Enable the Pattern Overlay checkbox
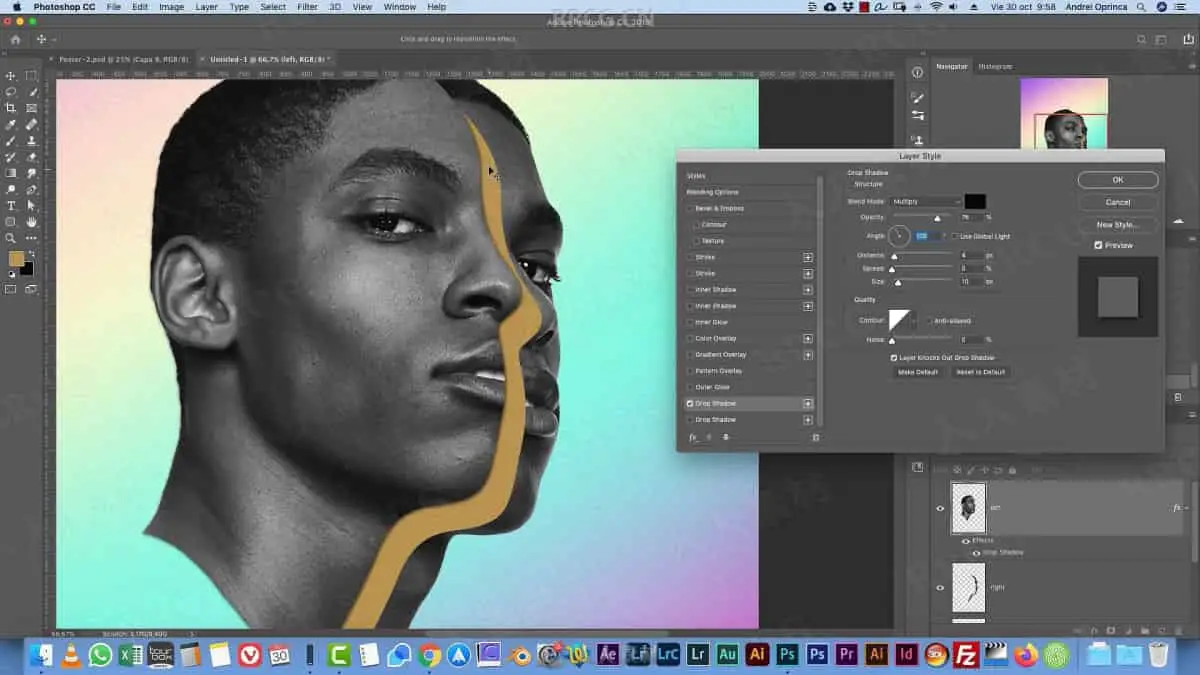The height and width of the screenshot is (675, 1200). [690, 371]
